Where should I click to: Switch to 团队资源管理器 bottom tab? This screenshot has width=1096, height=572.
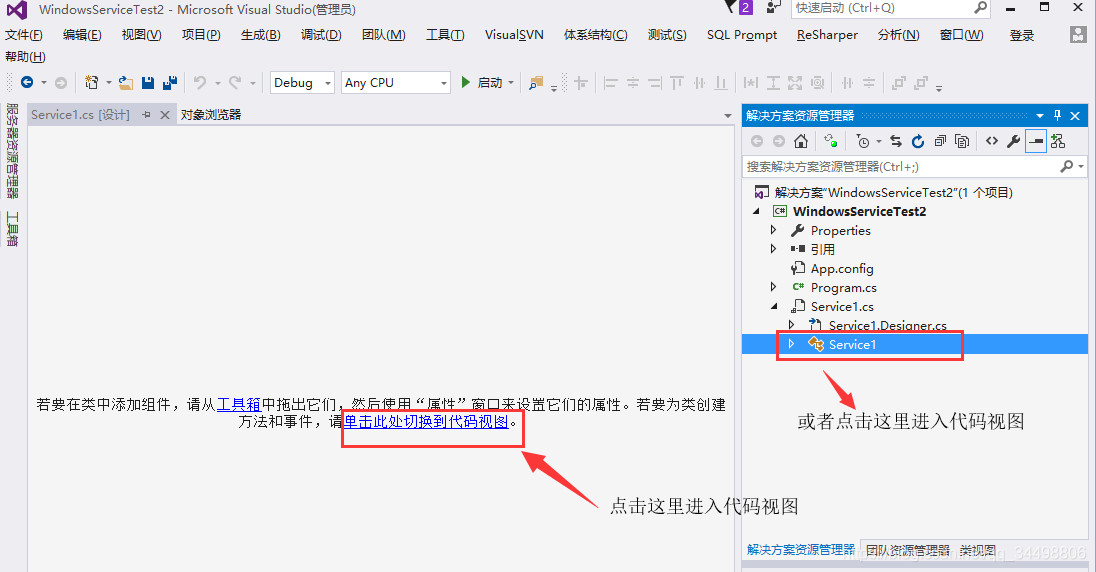908,550
